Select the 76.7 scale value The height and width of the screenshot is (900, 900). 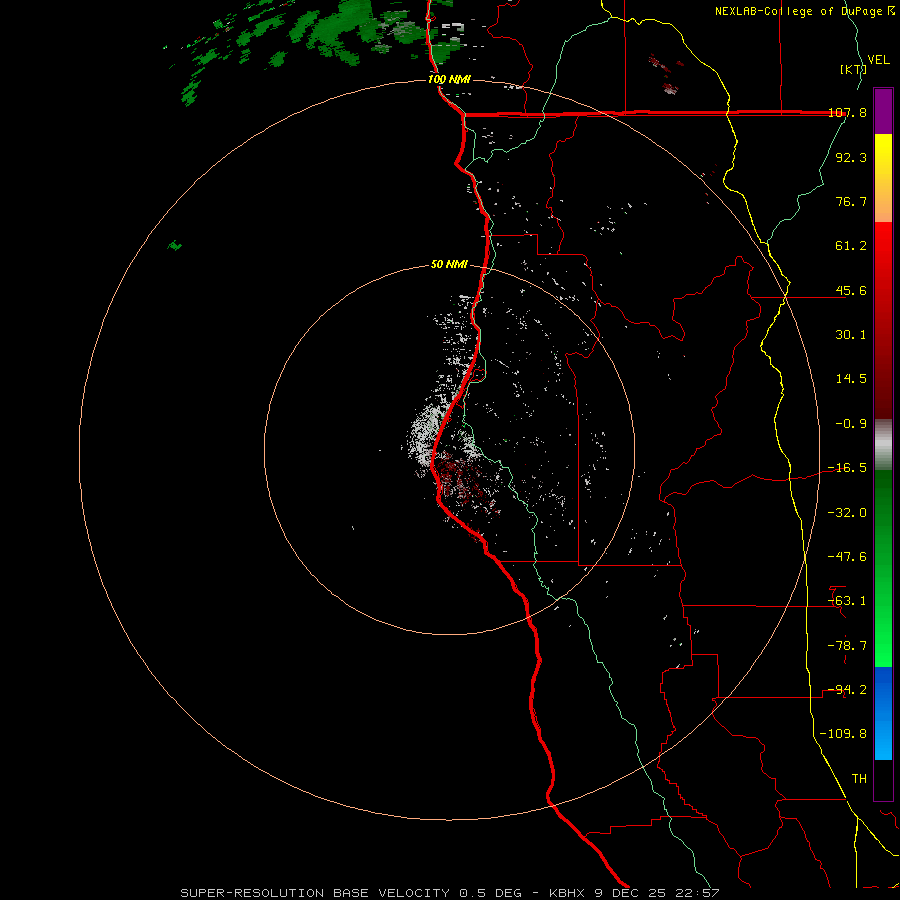tap(851, 201)
